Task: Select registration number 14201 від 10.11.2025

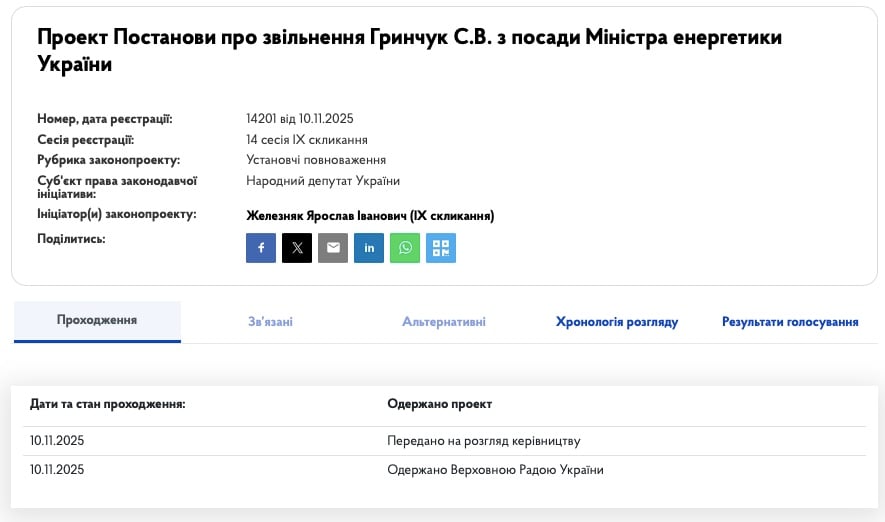Action: (300, 119)
